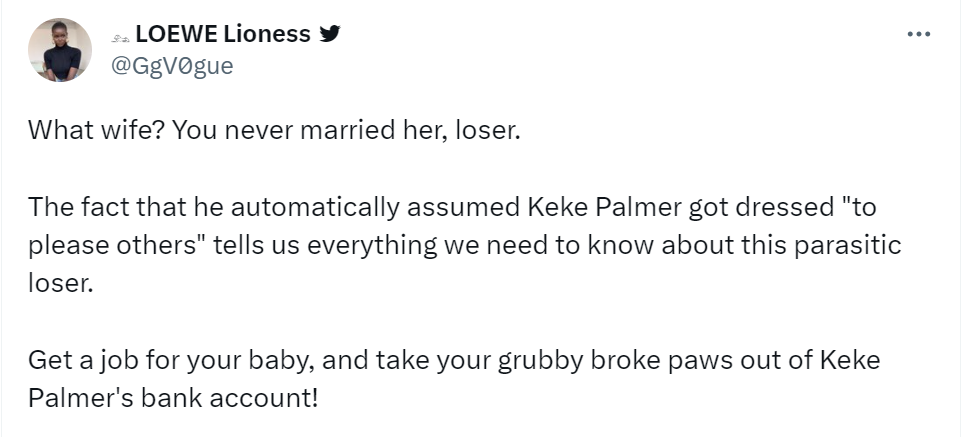Open the circular profile avatar photo
Screen dimensions: 962x437
click(x=61, y=51)
